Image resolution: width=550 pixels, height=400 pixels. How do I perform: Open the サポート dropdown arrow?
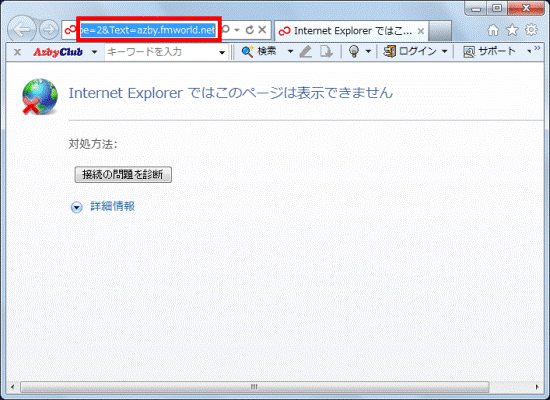(529, 52)
